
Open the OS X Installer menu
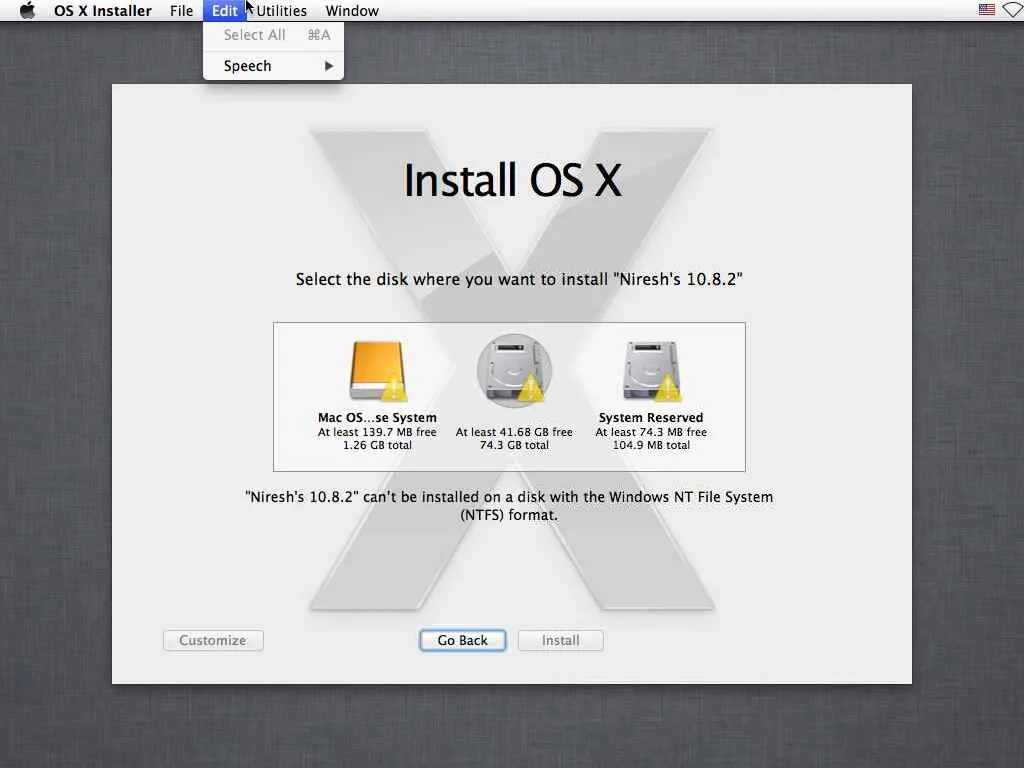pos(103,10)
